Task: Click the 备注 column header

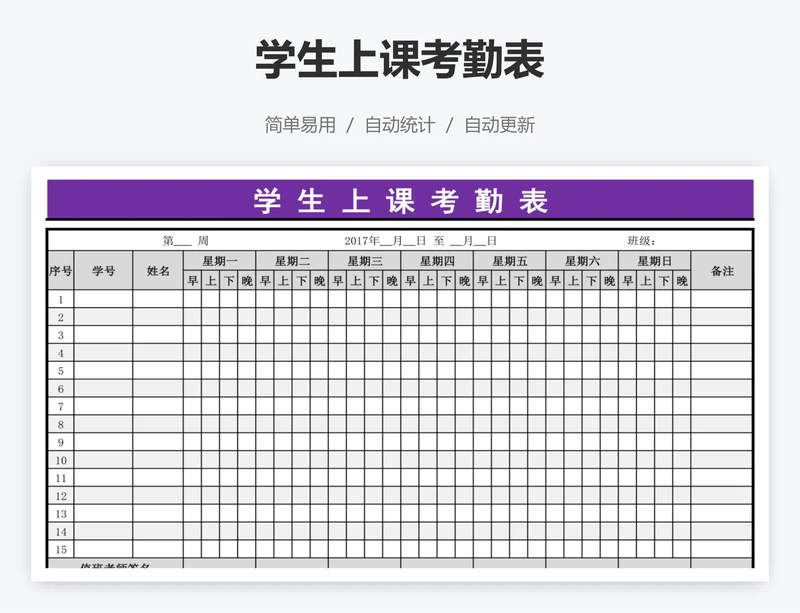Action: 722,271
